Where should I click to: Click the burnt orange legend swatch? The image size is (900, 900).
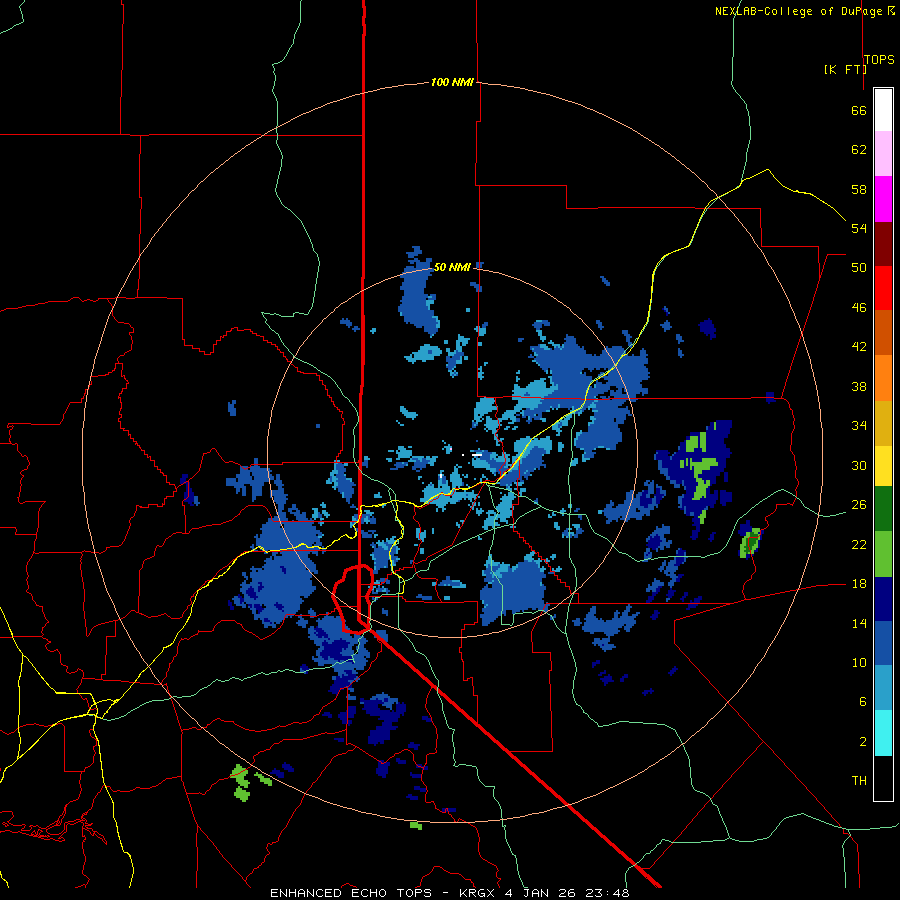pos(883,333)
